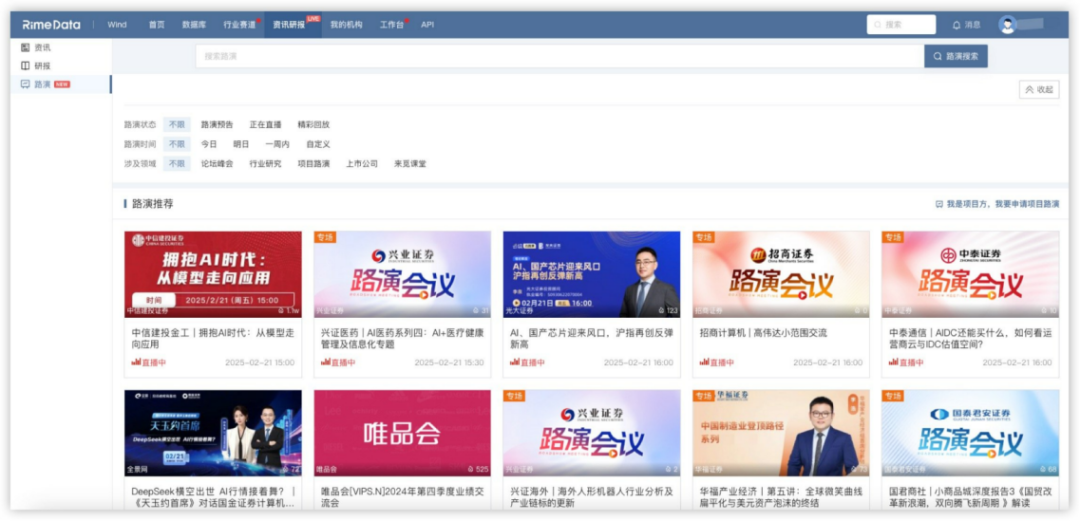1080x521 pixels.
Task: Open 兴业证券 路演会议 thumbnail for 兴证医药
Action: 402,274
